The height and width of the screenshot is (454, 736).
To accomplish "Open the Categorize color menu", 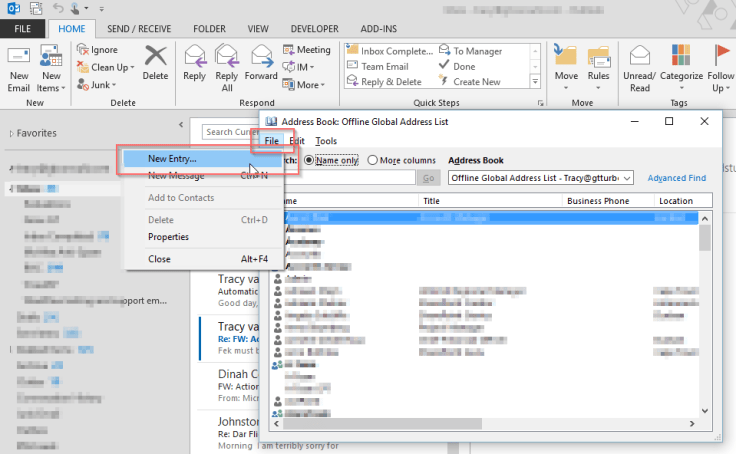I will [681, 68].
